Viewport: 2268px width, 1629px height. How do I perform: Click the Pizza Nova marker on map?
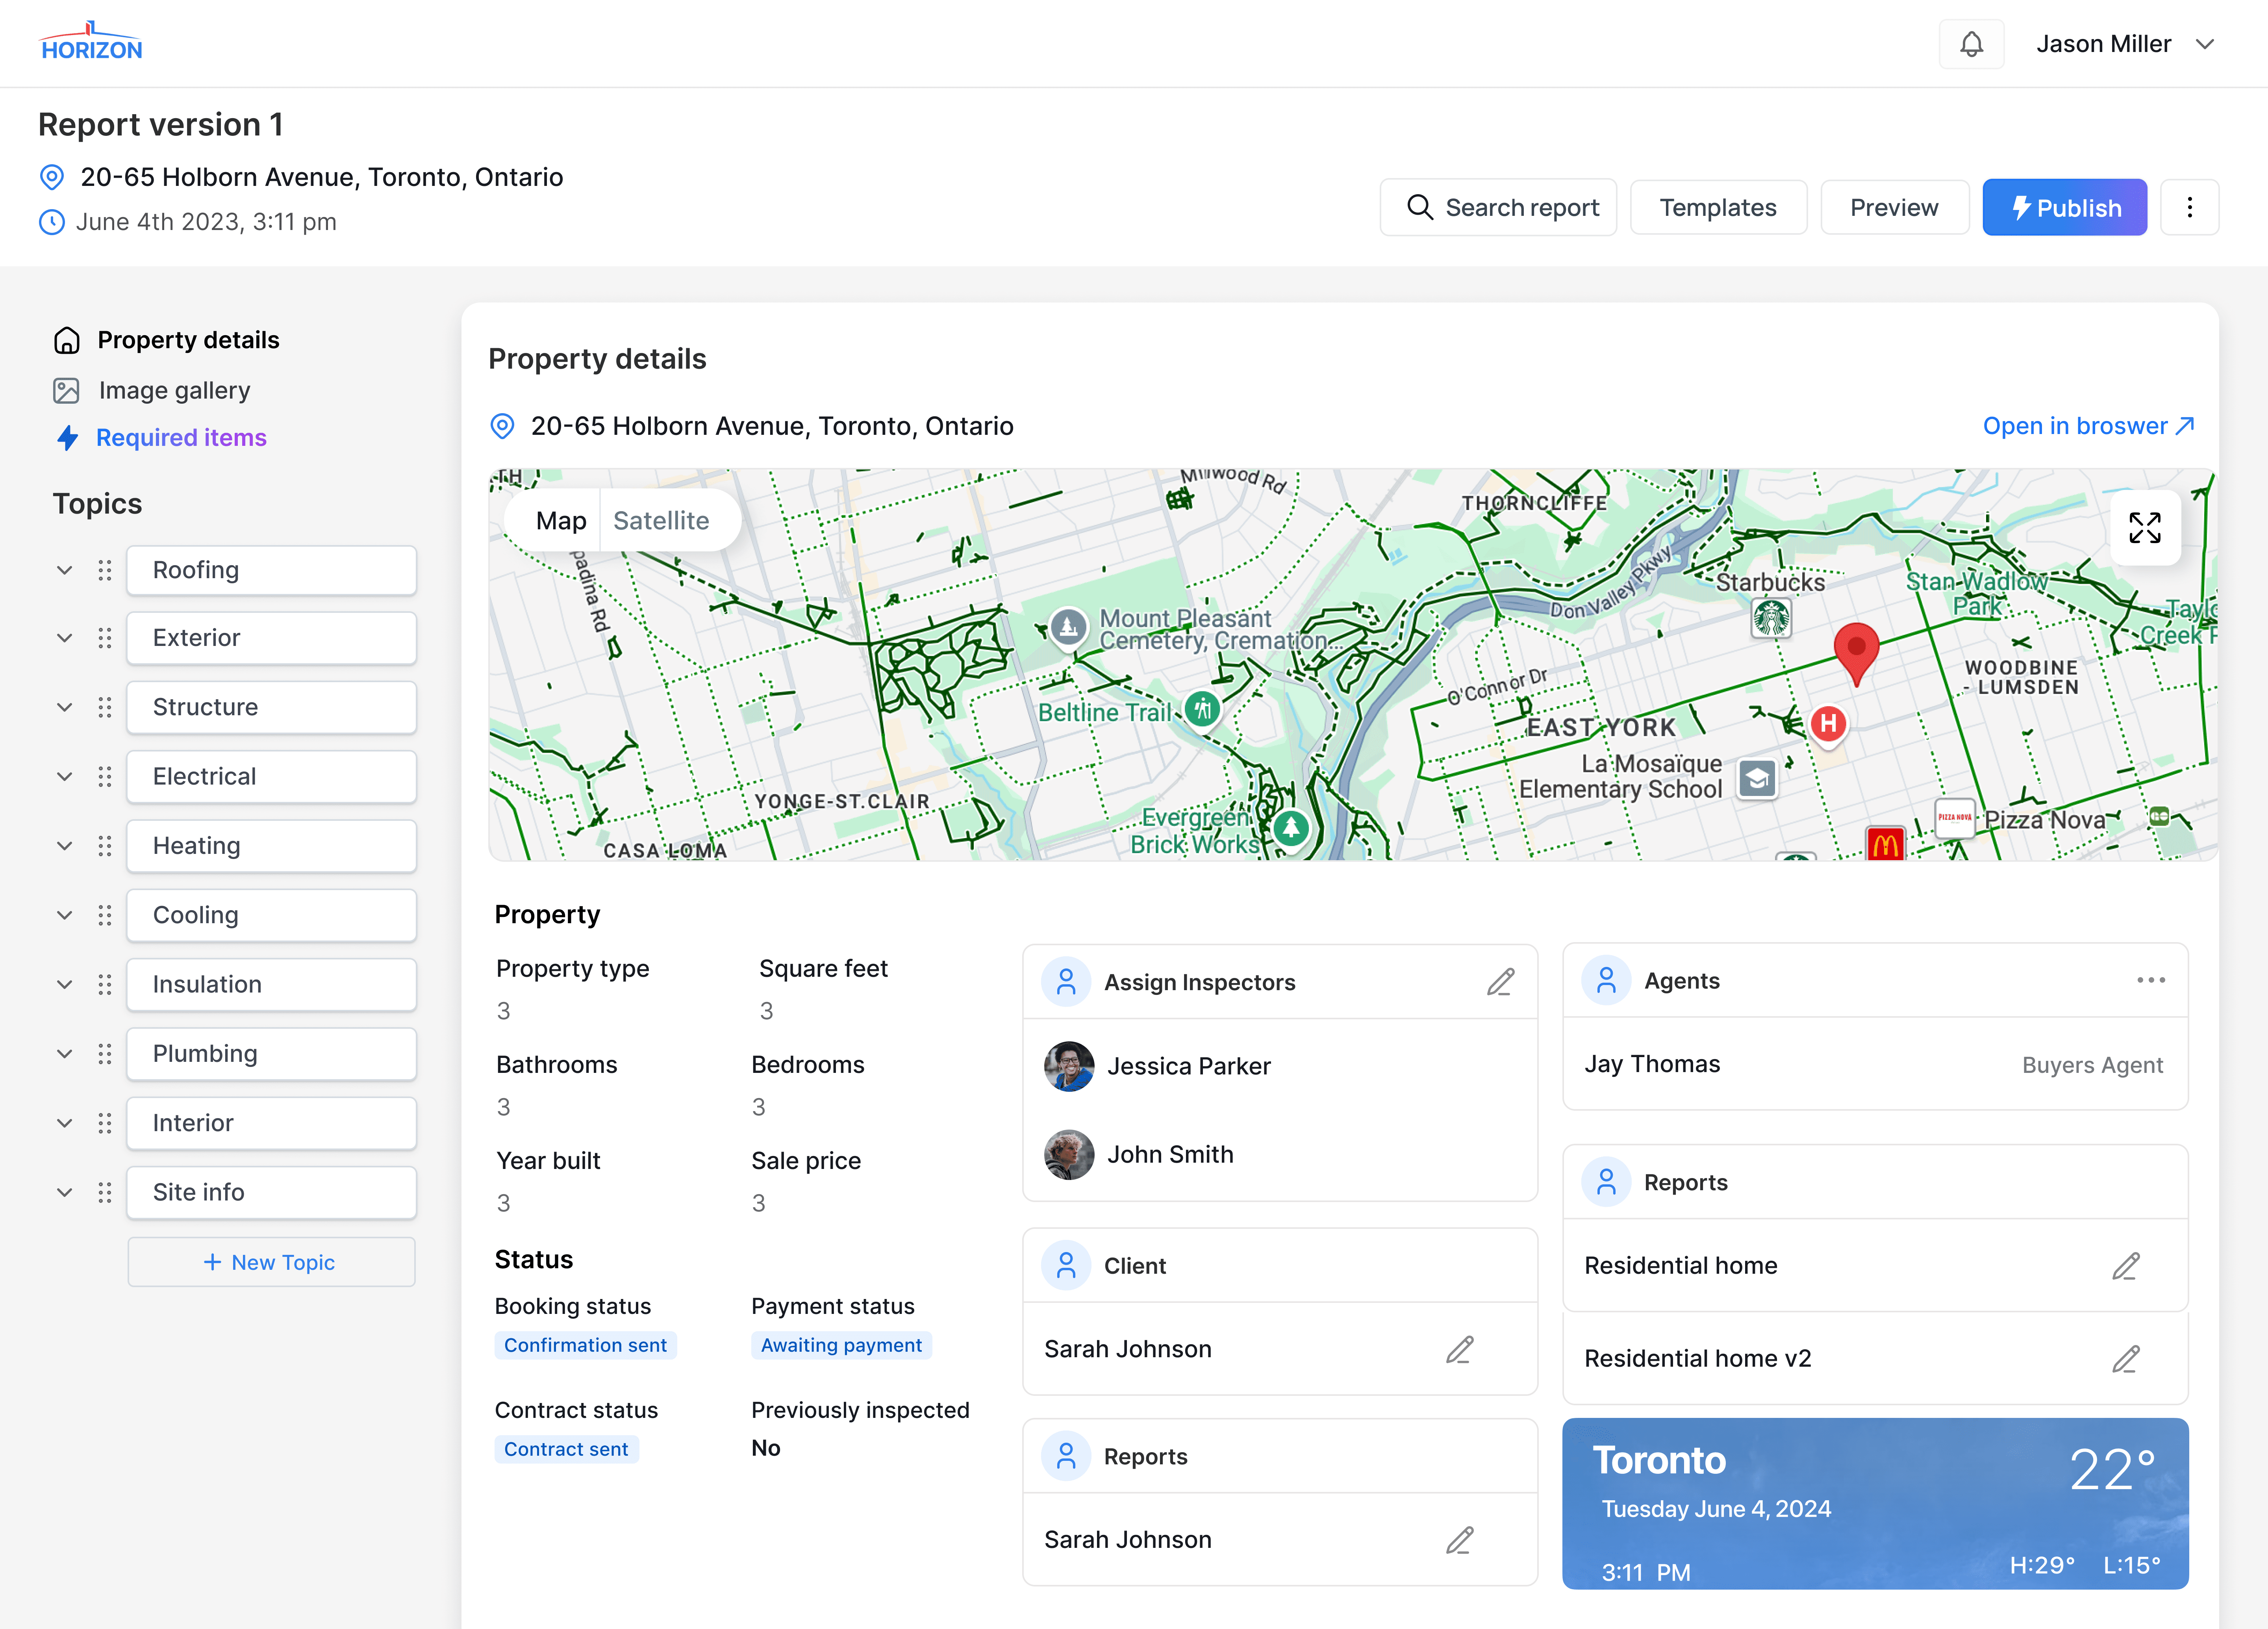pos(1954,818)
